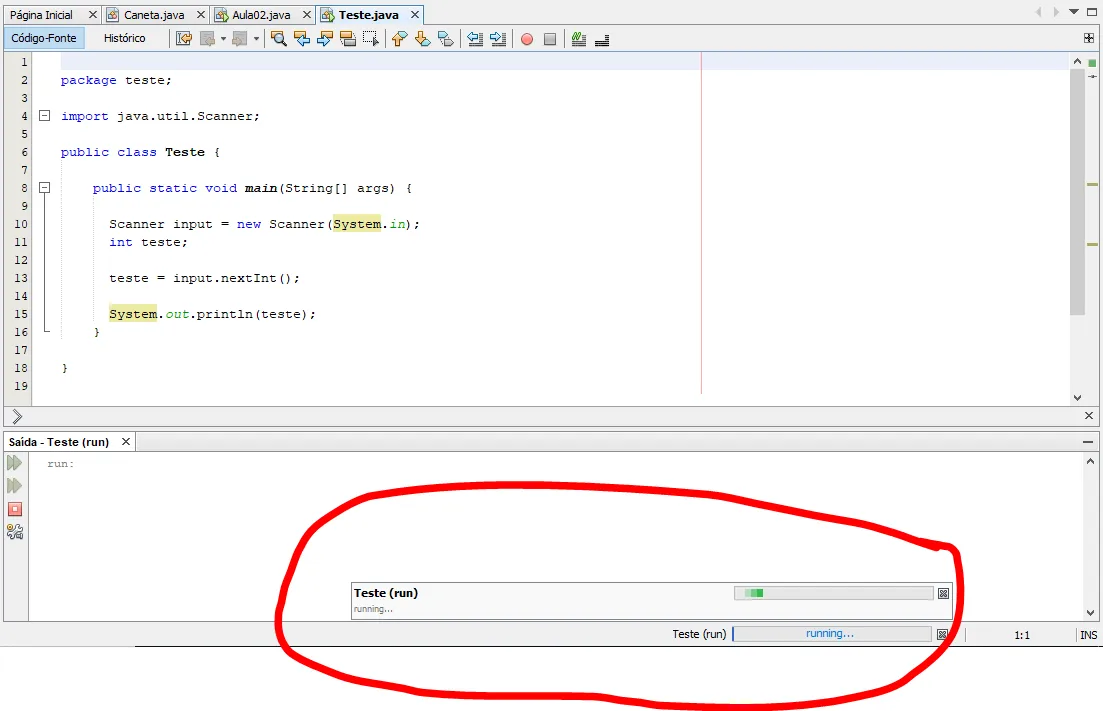Click line number 10 in the gutter
The image size is (1103, 711).
(21, 224)
